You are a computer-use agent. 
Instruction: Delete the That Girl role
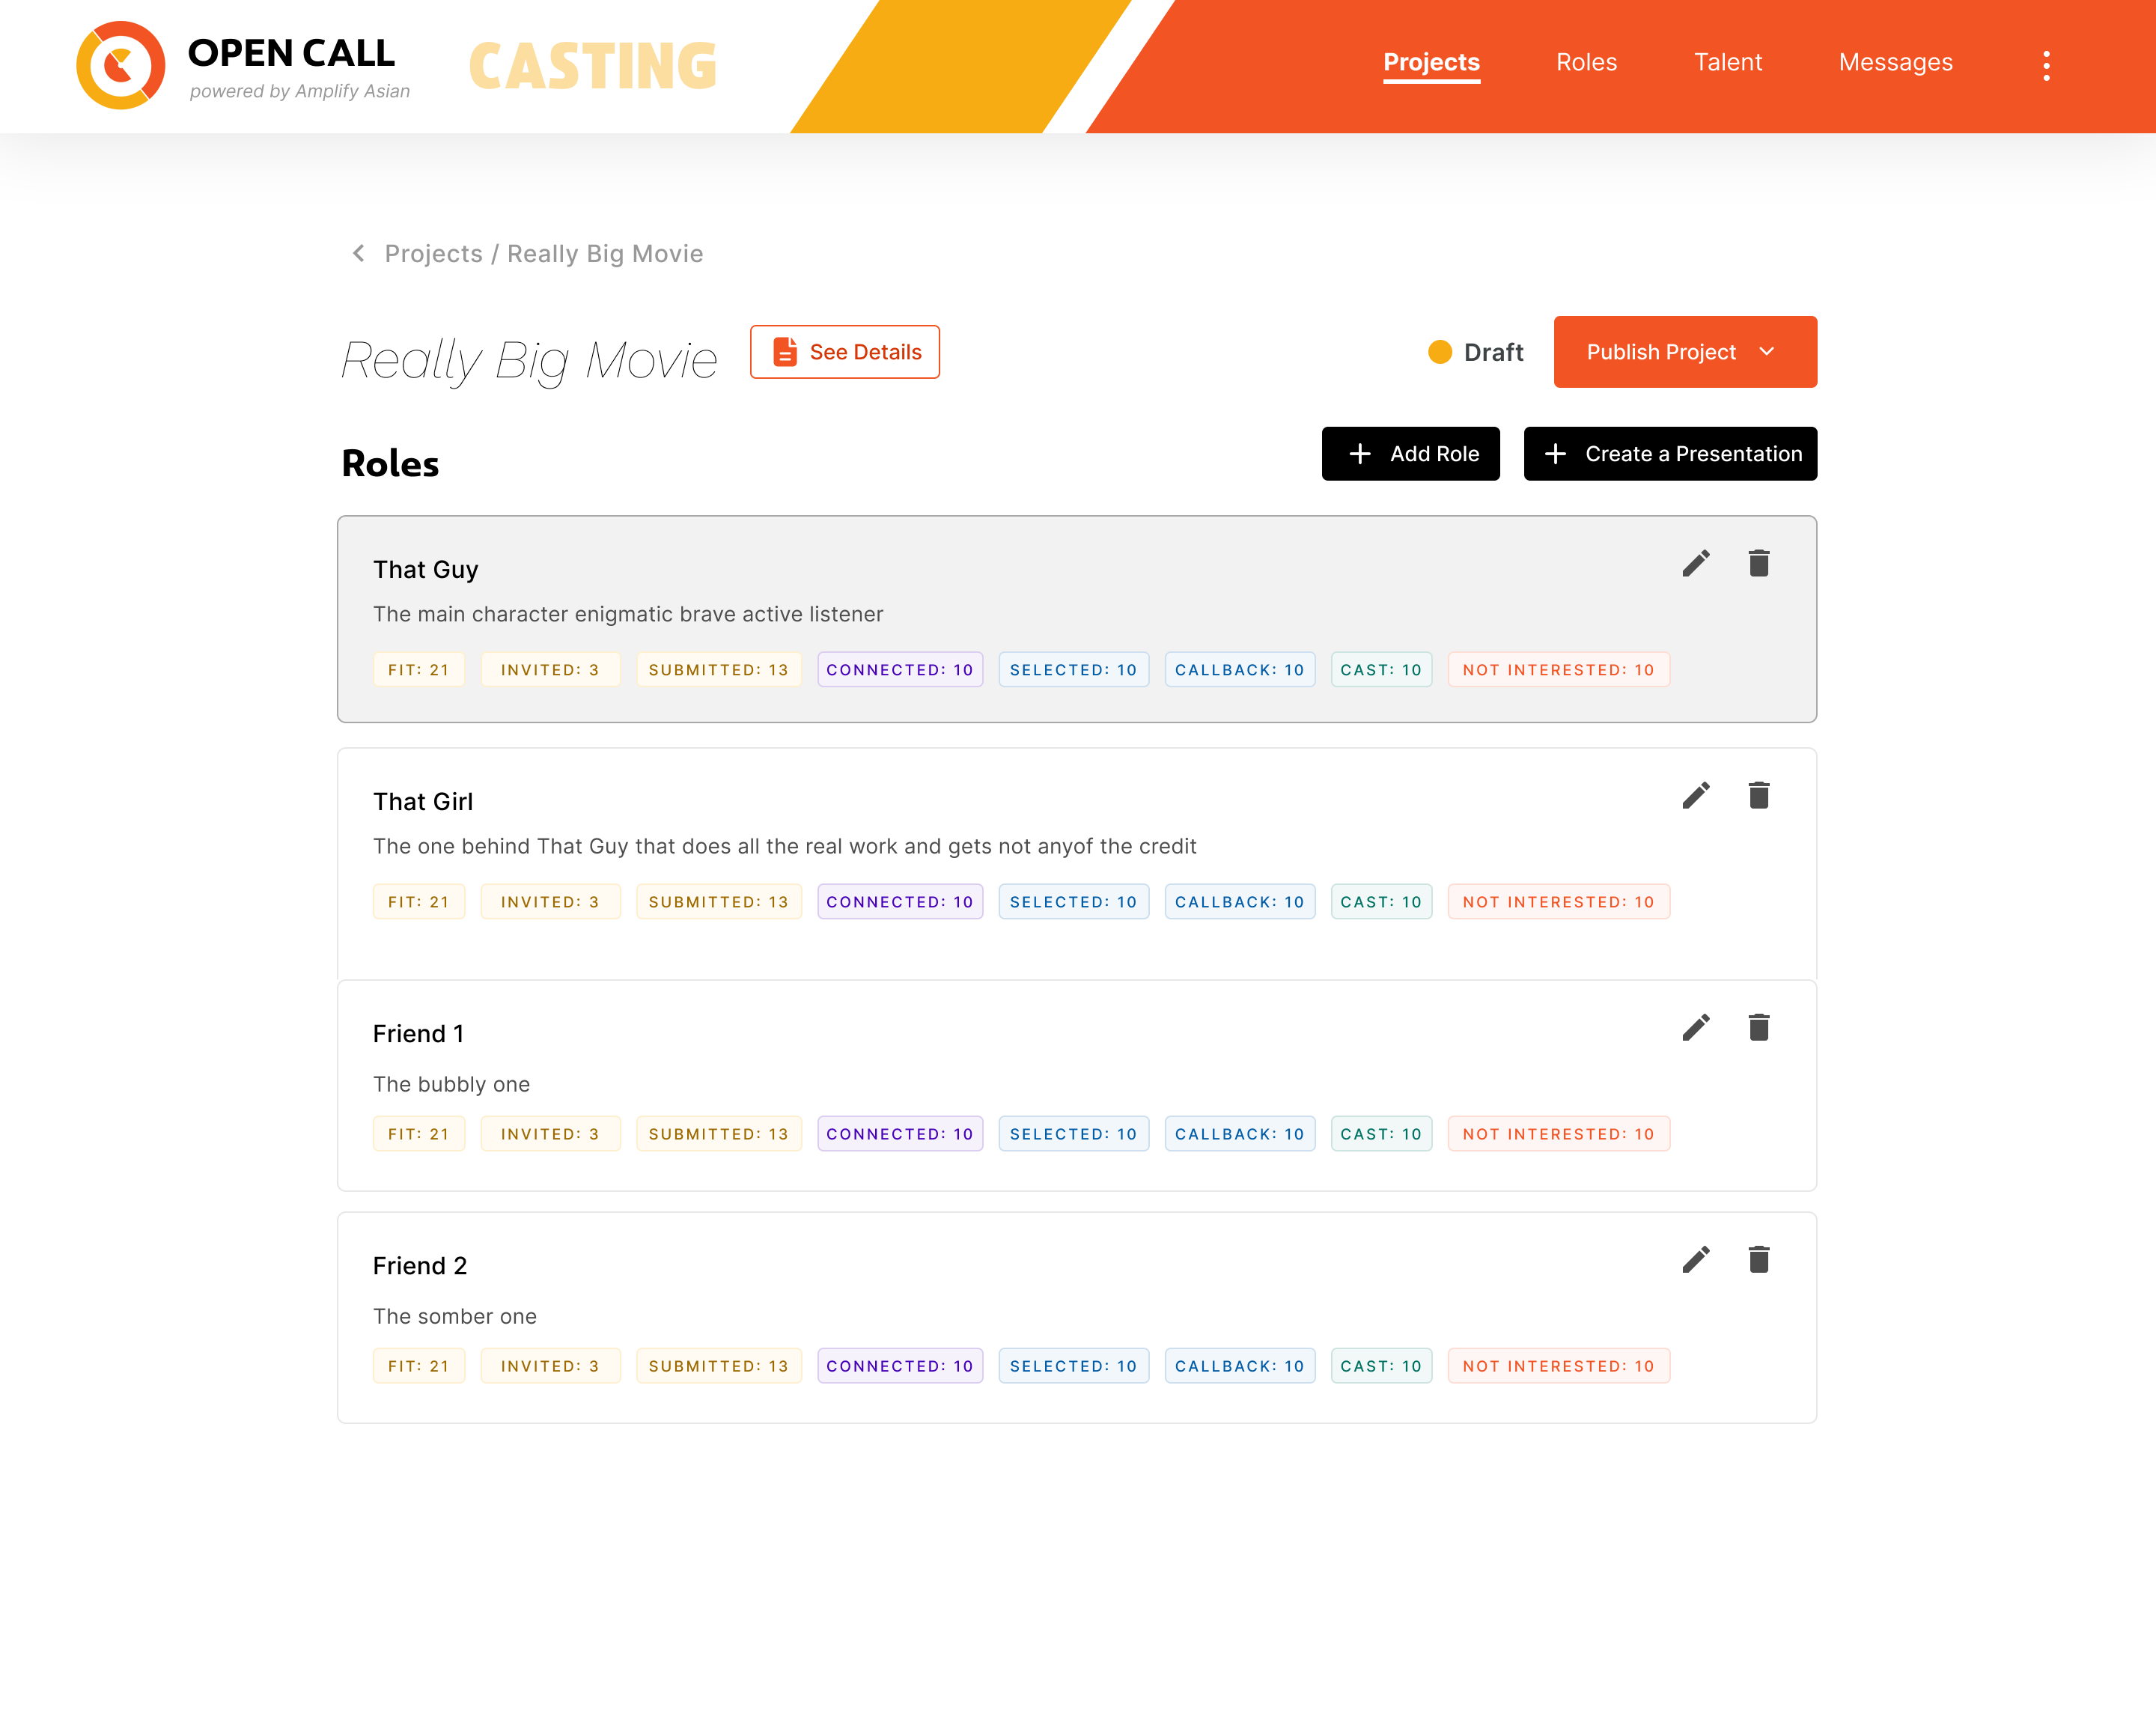click(1758, 796)
